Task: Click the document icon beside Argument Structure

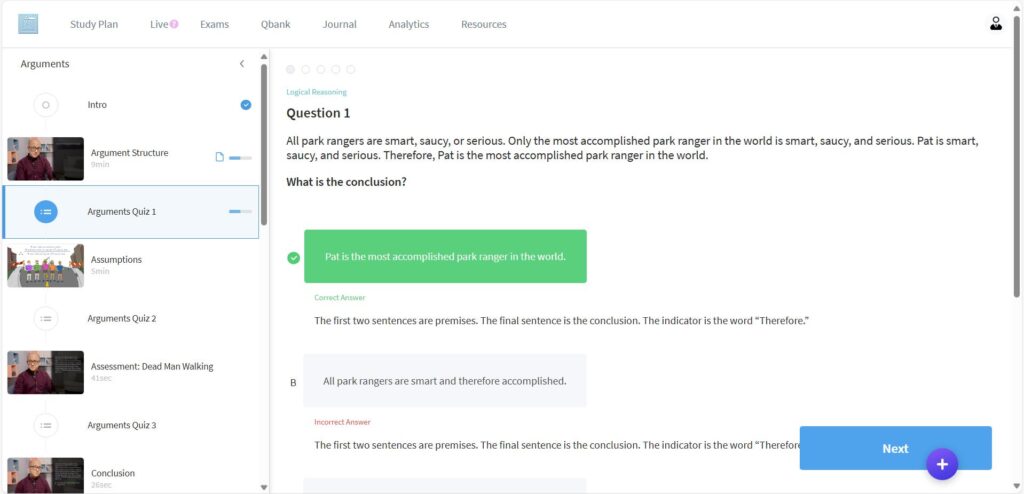Action: click(220, 158)
